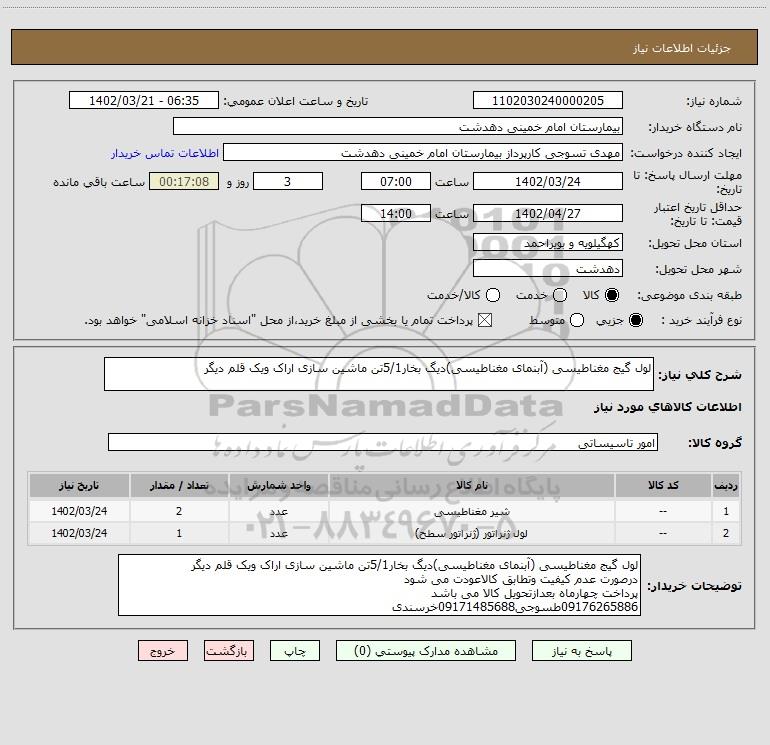Viewport: 770px width, 745px height.
Task: Click the item name لول ژنراتور (ژنراتور سطح)
Action: pyautogui.click(x=471, y=533)
